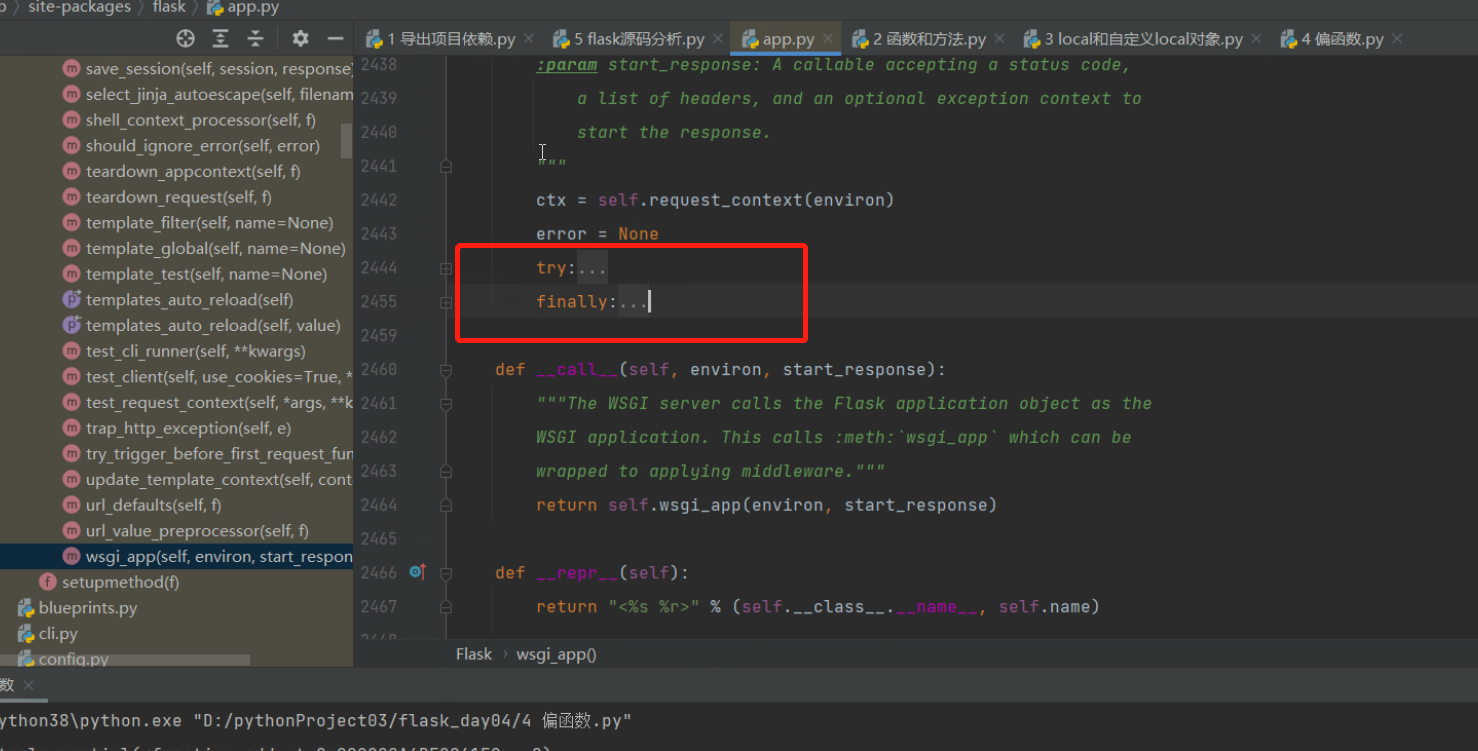1478x751 pixels.
Task: Click the fold end marker on line 2464
Action: tap(446, 505)
